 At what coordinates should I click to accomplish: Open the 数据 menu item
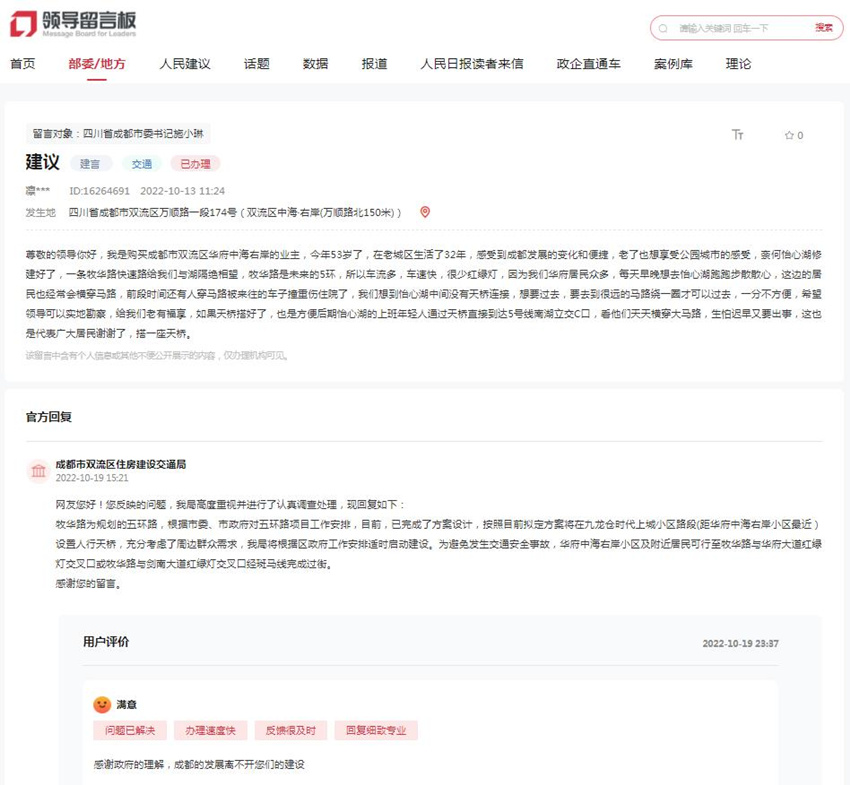[x=315, y=64]
